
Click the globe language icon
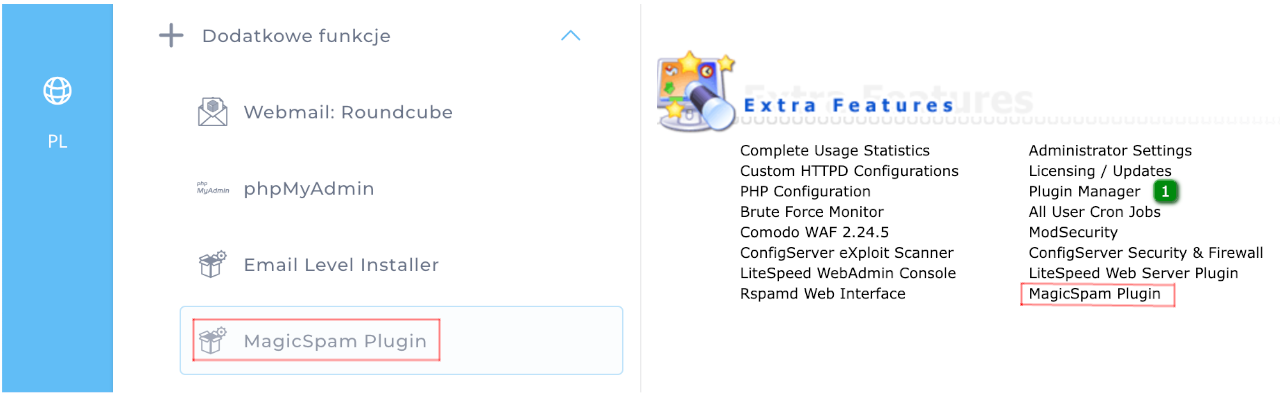tap(57, 92)
